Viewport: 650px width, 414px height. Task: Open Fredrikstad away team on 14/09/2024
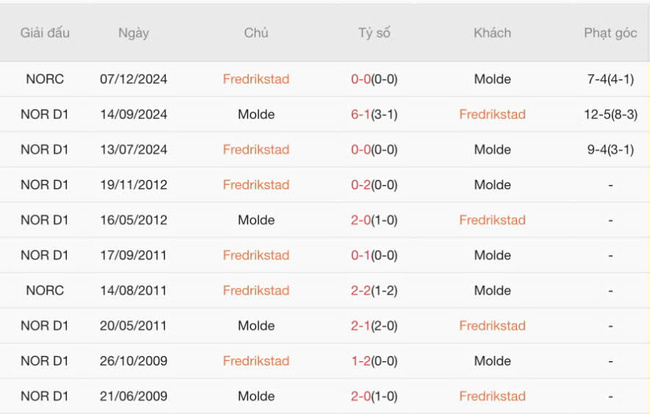(492, 115)
